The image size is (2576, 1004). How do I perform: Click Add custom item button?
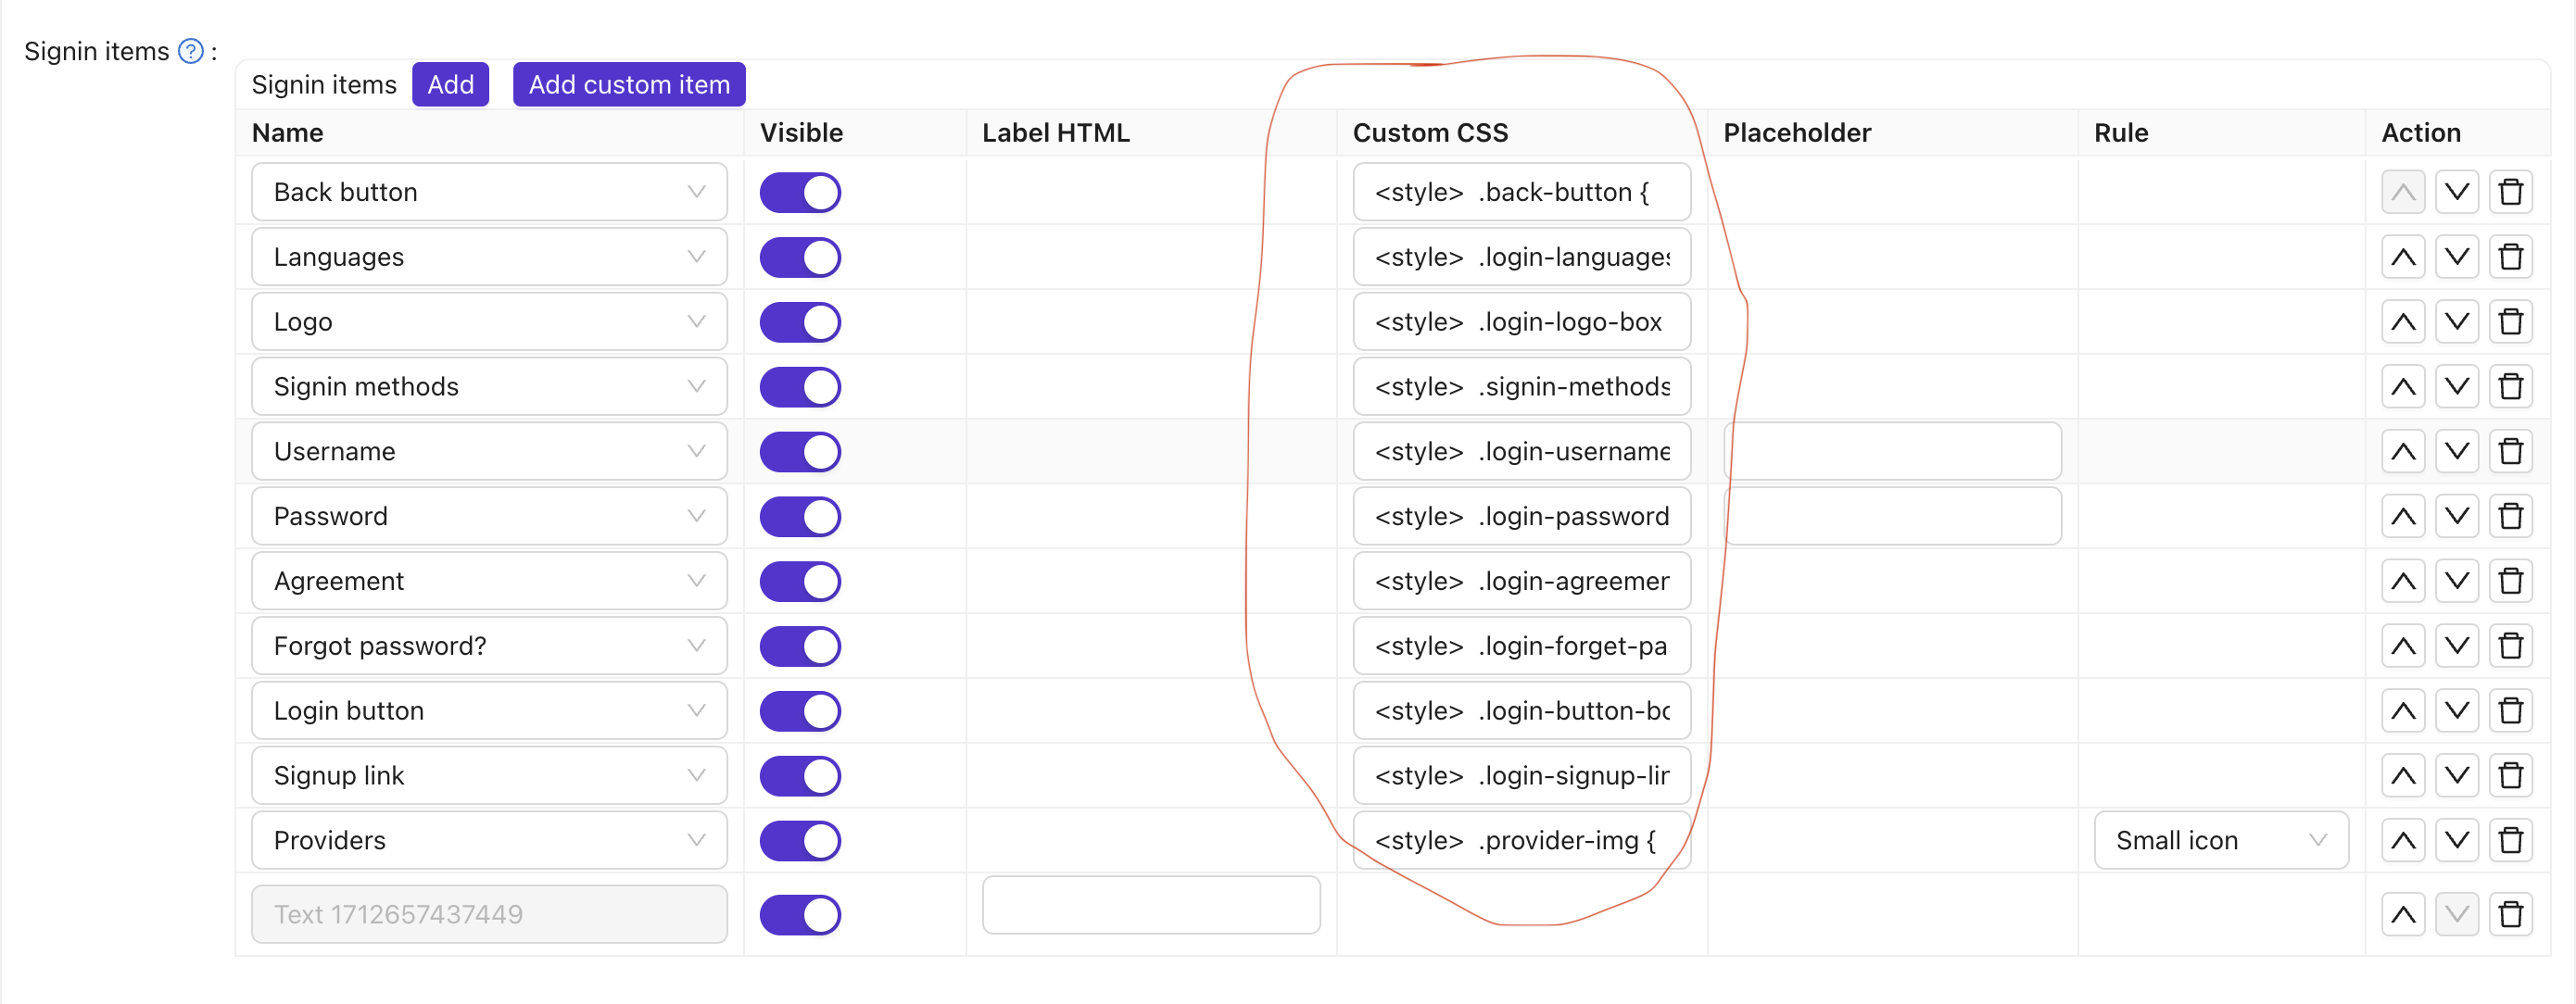pos(629,84)
